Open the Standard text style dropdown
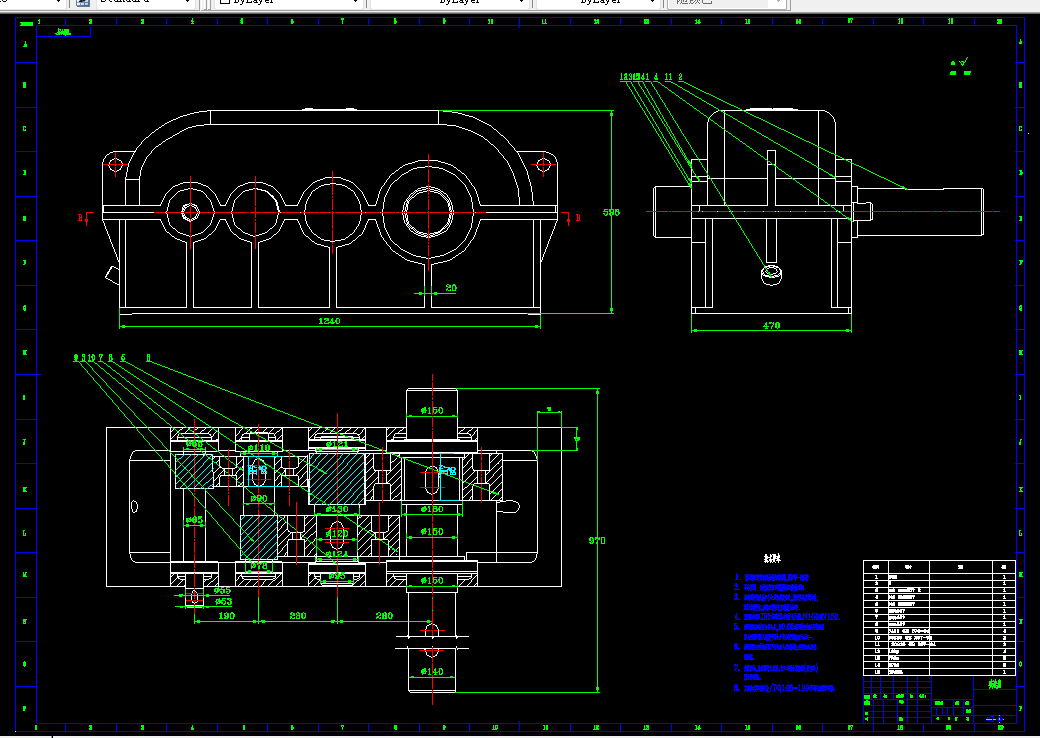This screenshot has height=738, width=1040. coord(145,2)
